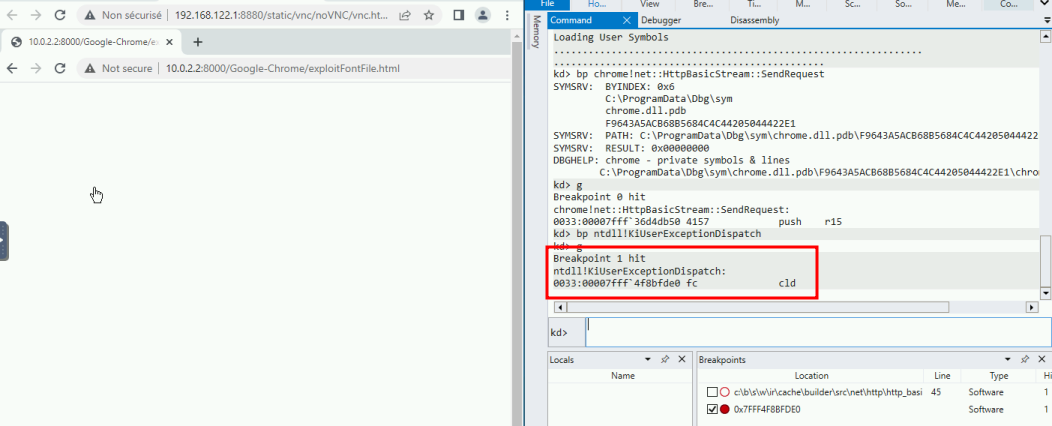Open the Breakpoints ribbon tab
1052x426 pixels.
click(x=702, y=4)
